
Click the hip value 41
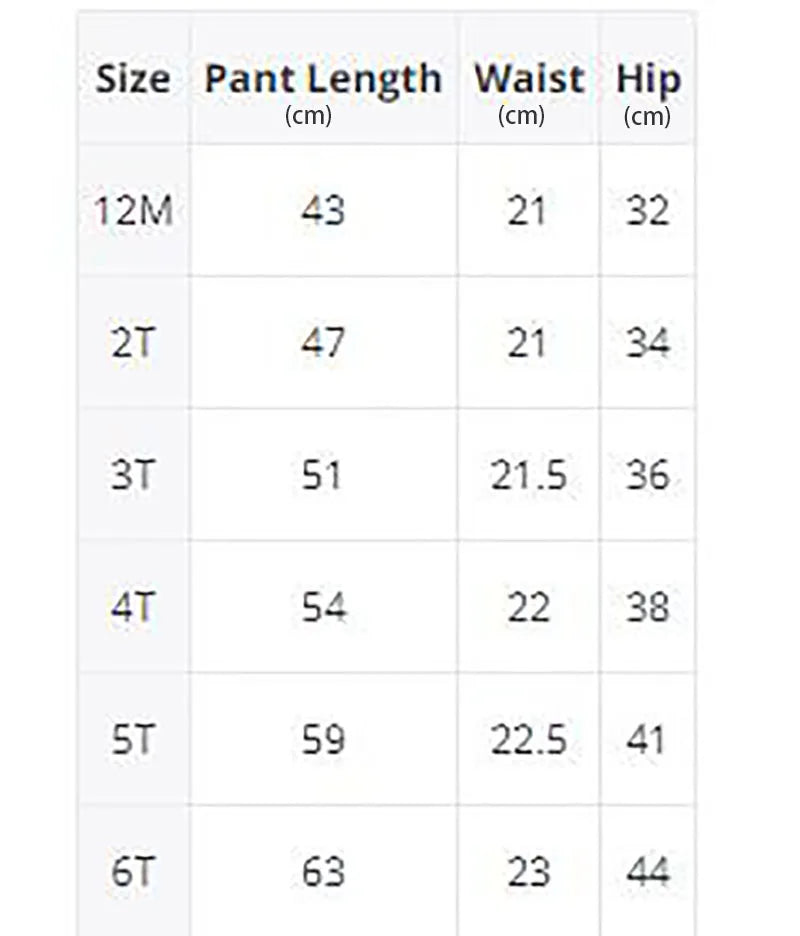[647, 740]
